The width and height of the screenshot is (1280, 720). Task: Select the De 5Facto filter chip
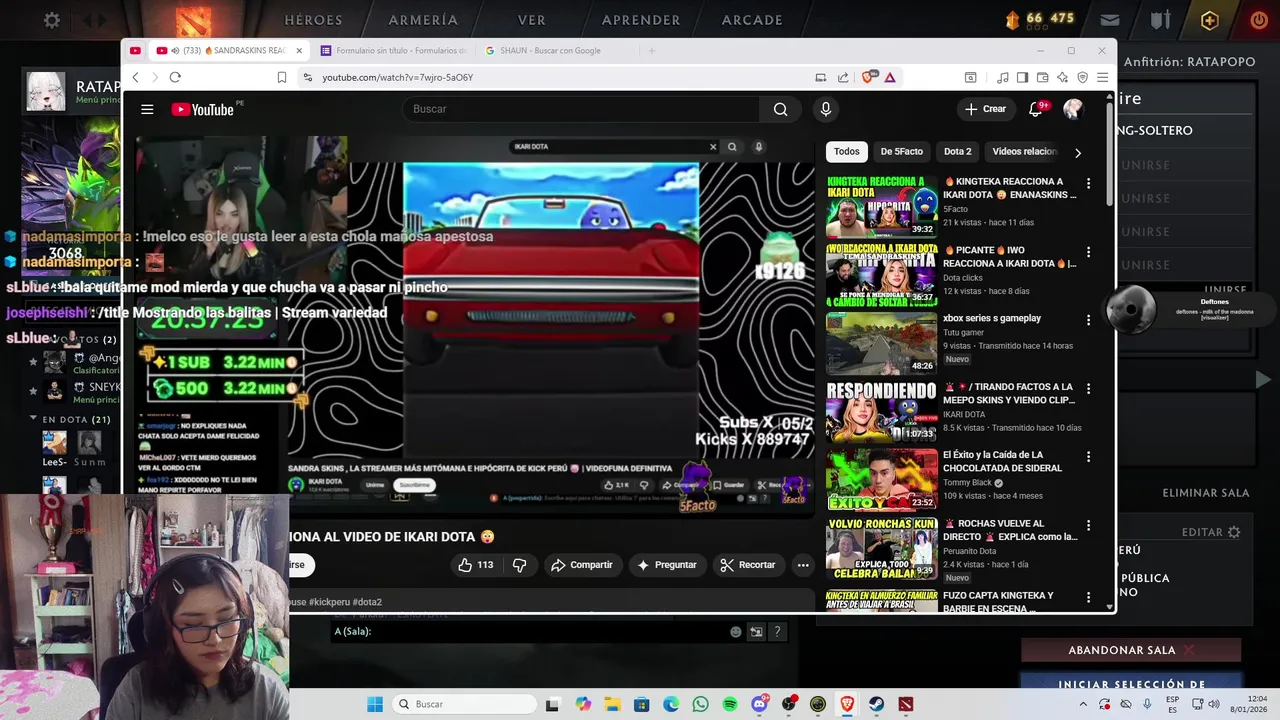[901, 152]
